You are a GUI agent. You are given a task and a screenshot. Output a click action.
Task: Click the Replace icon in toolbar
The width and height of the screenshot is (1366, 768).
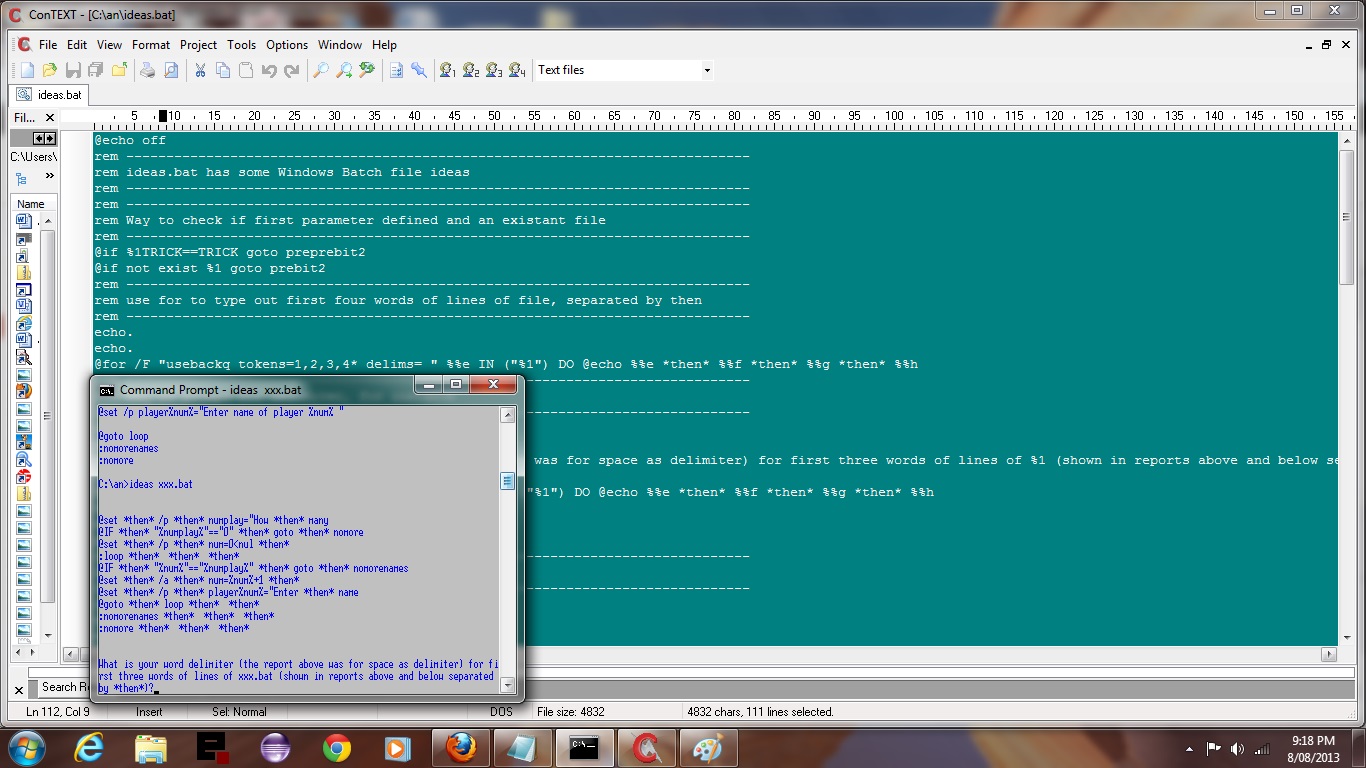click(367, 70)
